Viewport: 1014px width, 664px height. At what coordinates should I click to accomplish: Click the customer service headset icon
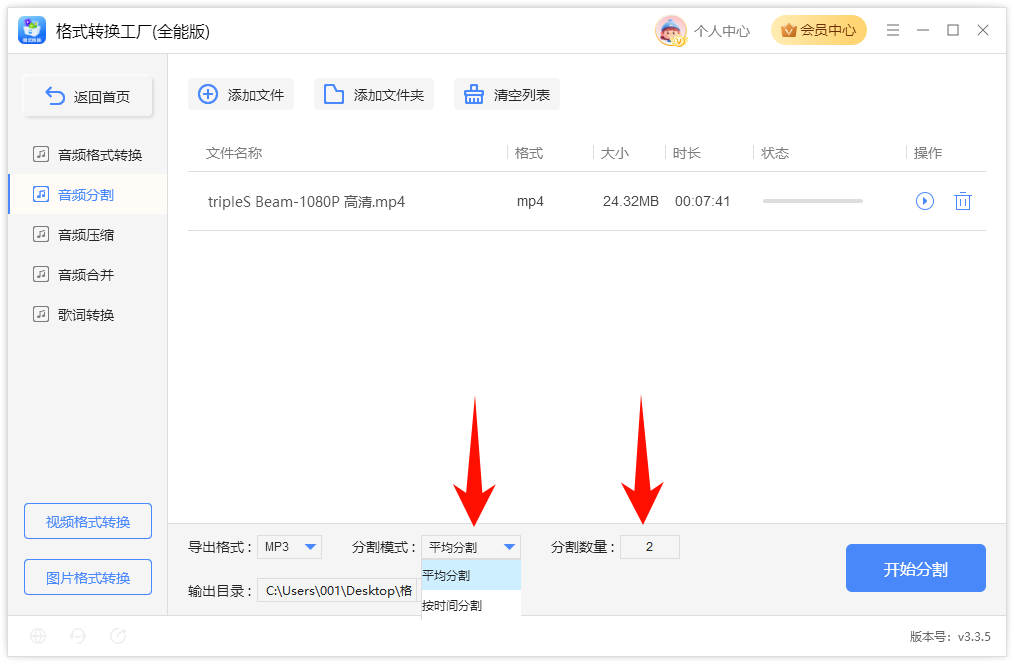point(78,636)
